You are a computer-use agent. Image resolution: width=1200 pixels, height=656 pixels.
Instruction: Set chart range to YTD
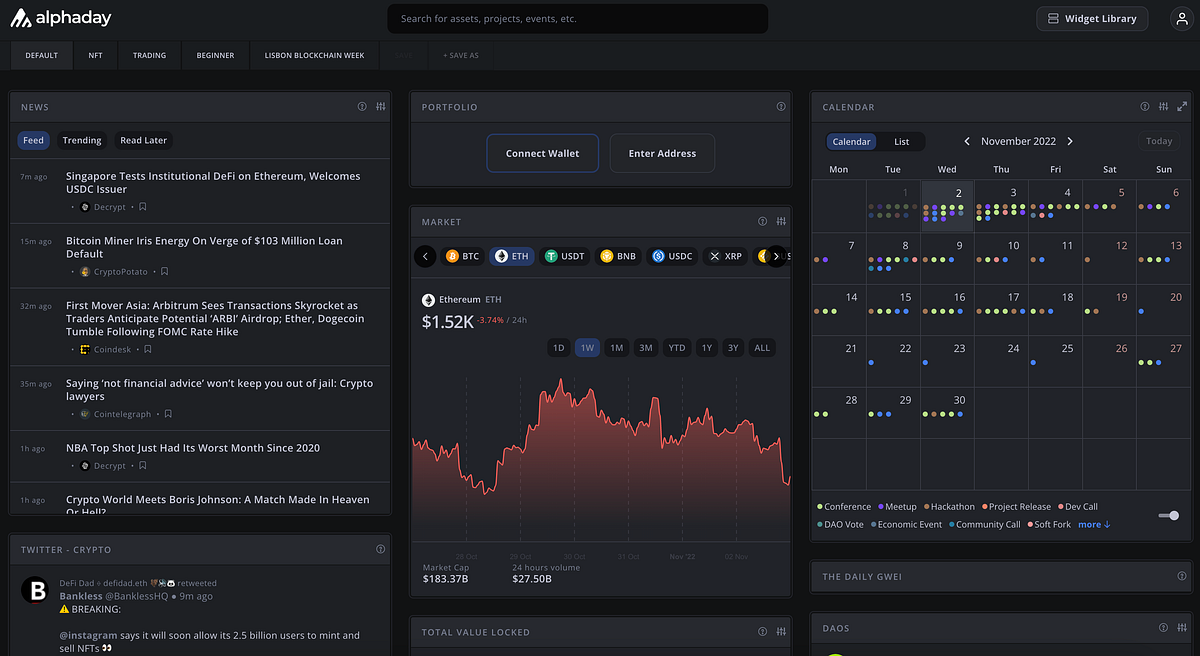pyautogui.click(x=677, y=348)
